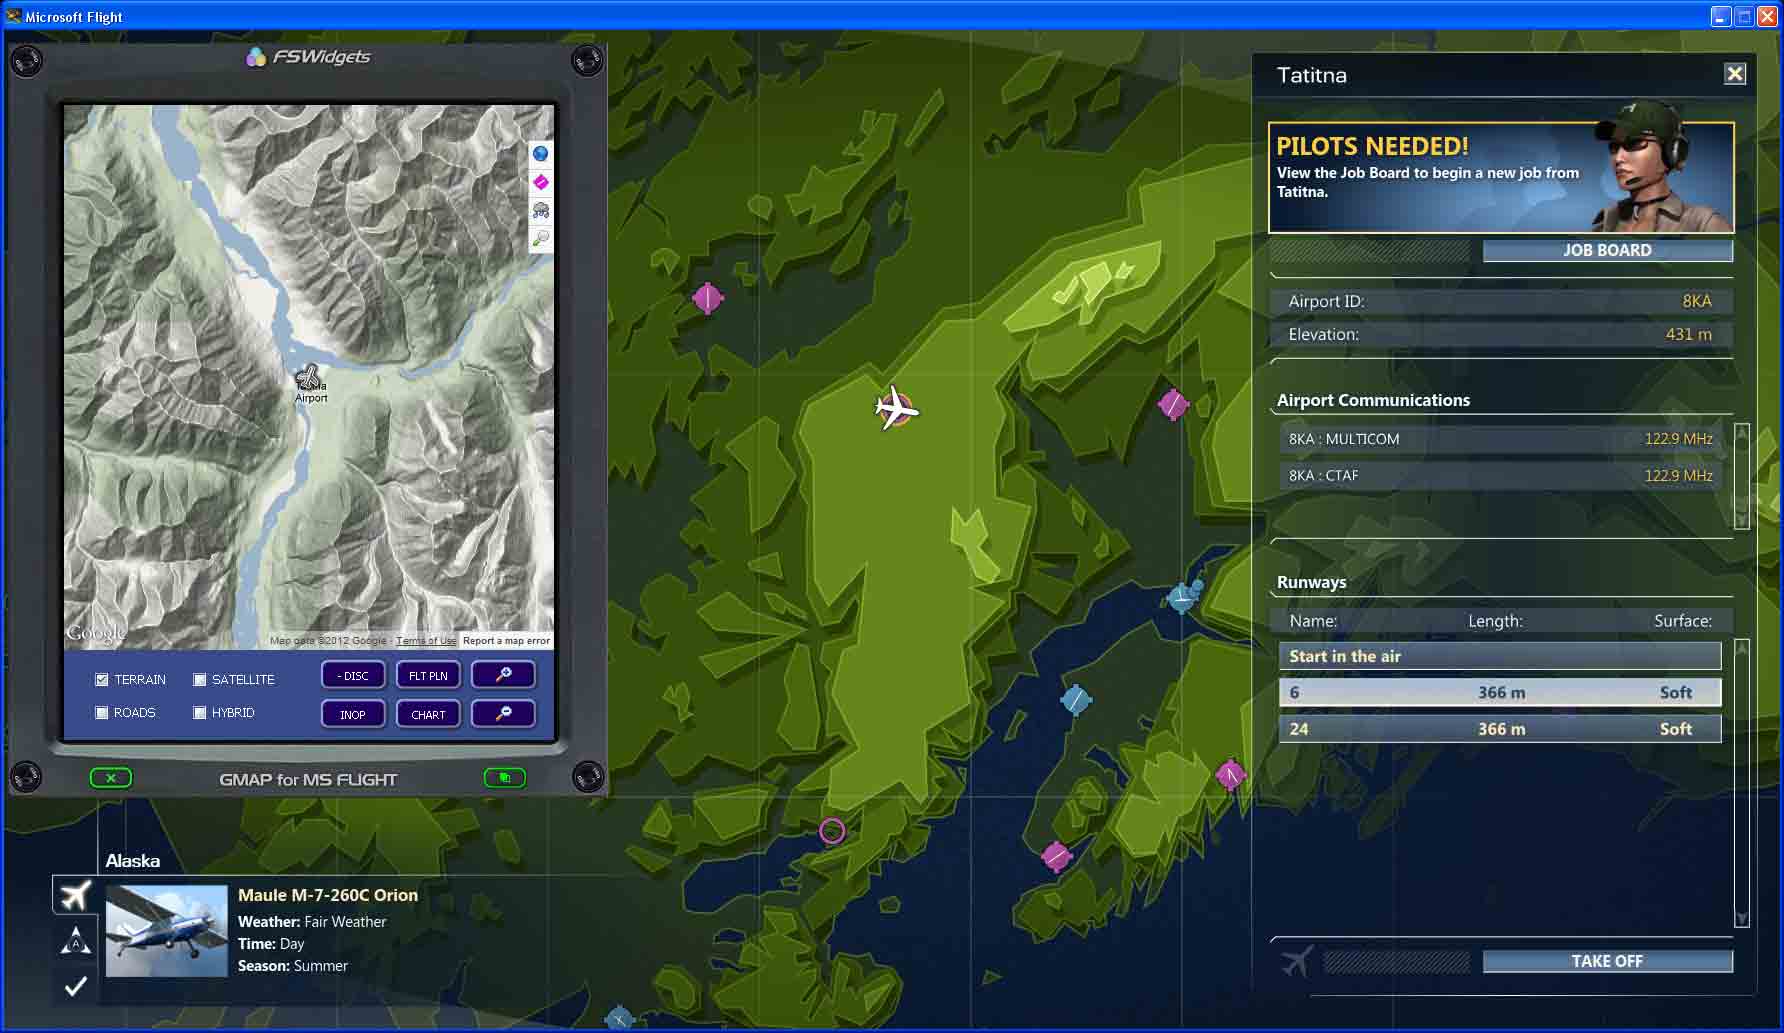Image resolution: width=1784 pixels, height=1033 pixels.
Task: Select the blue marker at the bottom map edge
Action: point(619,1019)
